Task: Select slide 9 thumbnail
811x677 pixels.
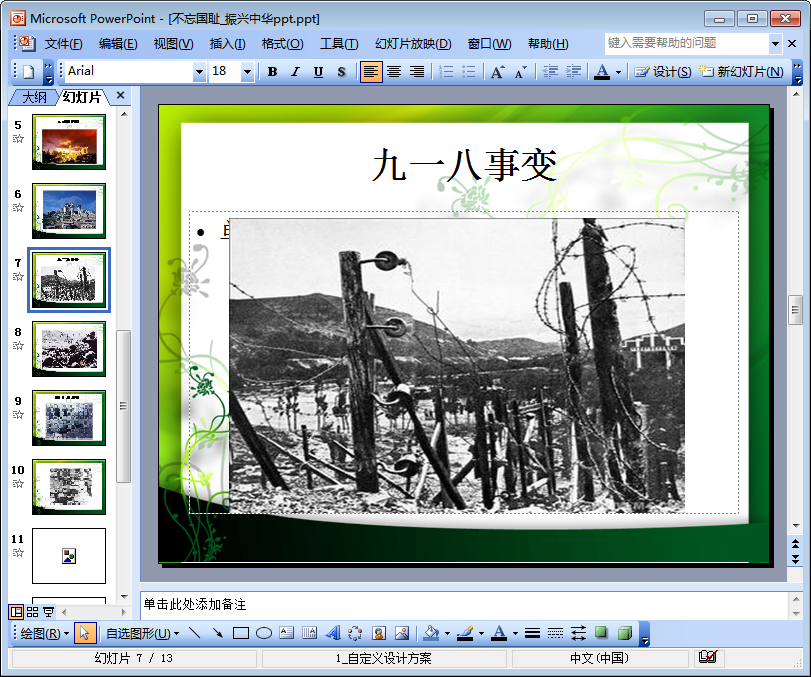Action: click(69, 418)
